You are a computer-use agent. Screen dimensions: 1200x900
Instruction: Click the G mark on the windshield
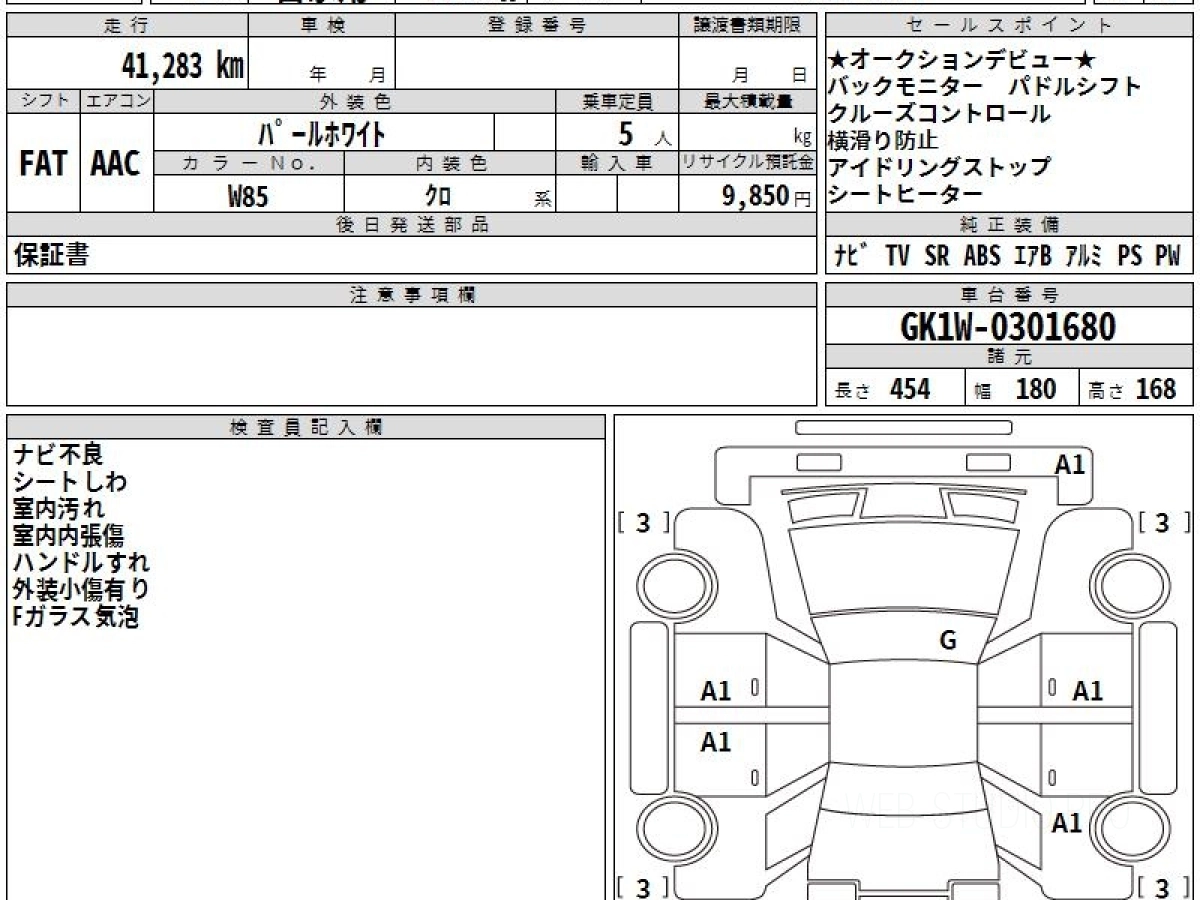pyautogui.click(x=948, y=641)
